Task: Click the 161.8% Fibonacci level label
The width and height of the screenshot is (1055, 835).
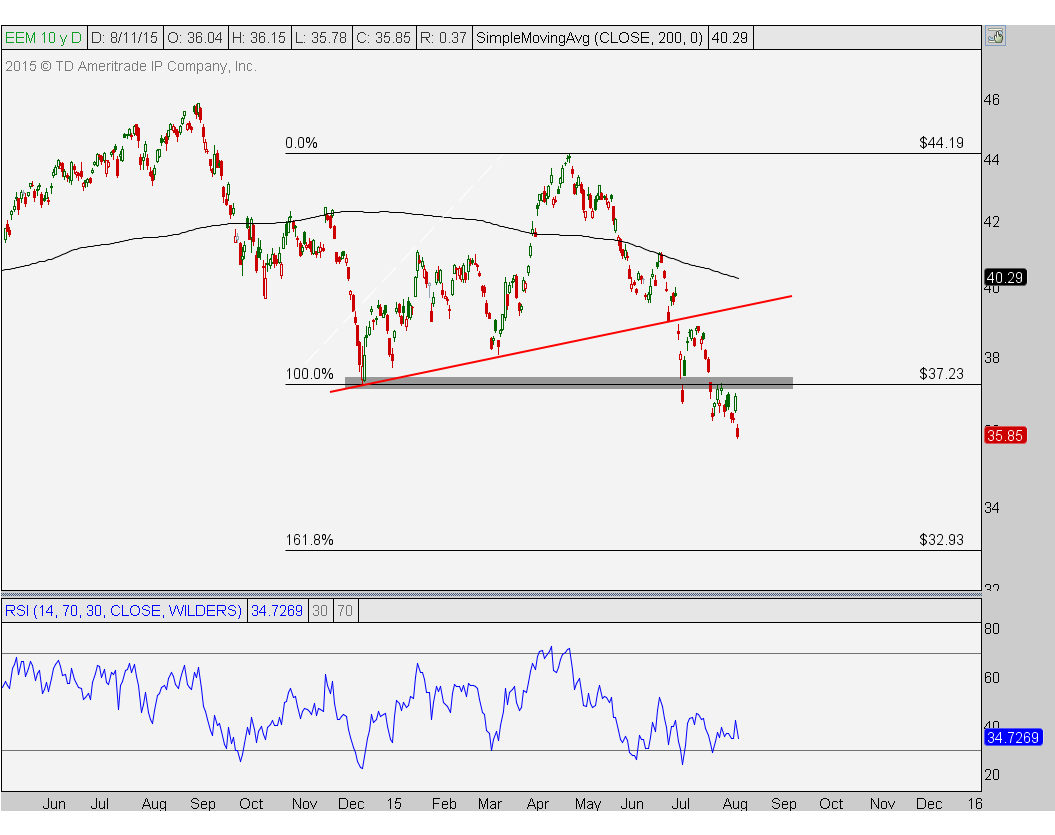Action: point(310,540)
